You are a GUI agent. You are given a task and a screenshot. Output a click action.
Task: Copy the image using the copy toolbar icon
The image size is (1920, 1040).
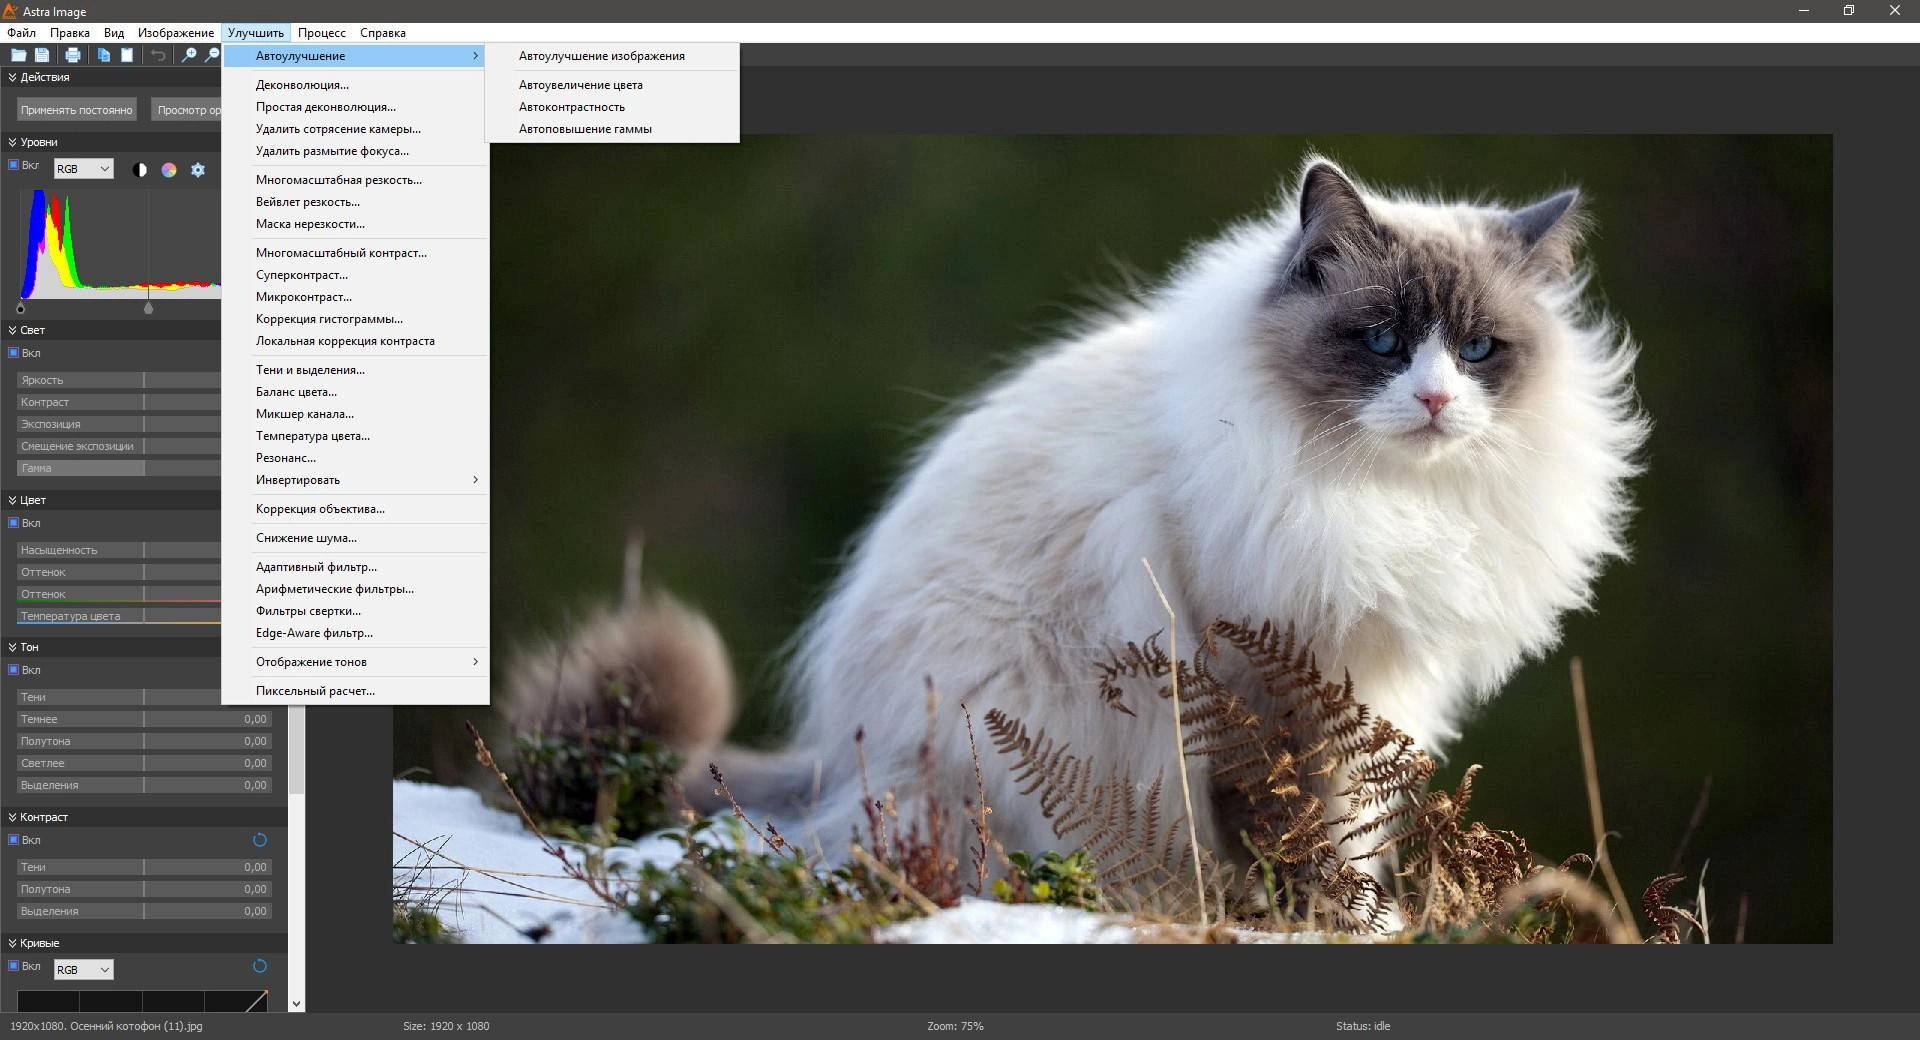(x=103, y=55)
